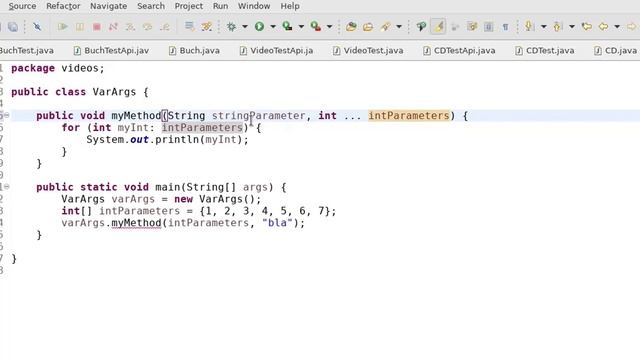Open the Debug icon dropdown arrow

point(244,27)
